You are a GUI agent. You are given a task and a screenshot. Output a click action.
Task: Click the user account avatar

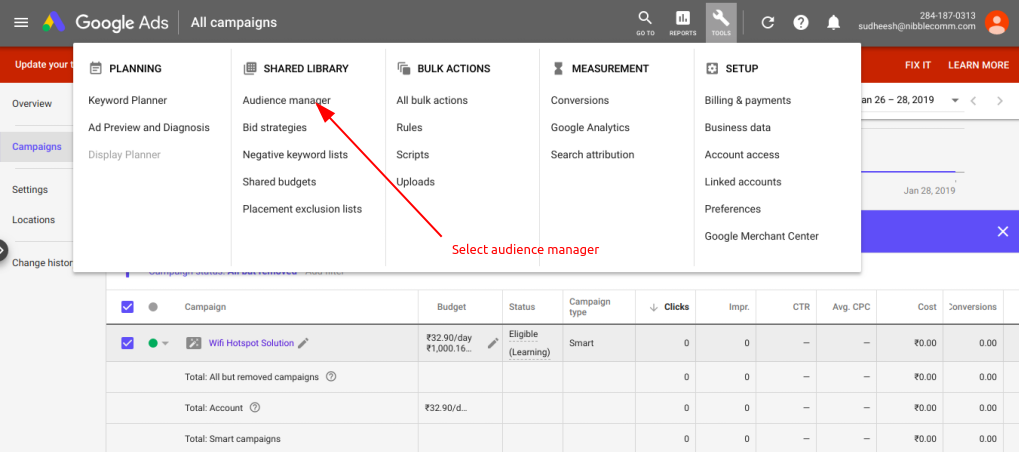click(996, 22)
